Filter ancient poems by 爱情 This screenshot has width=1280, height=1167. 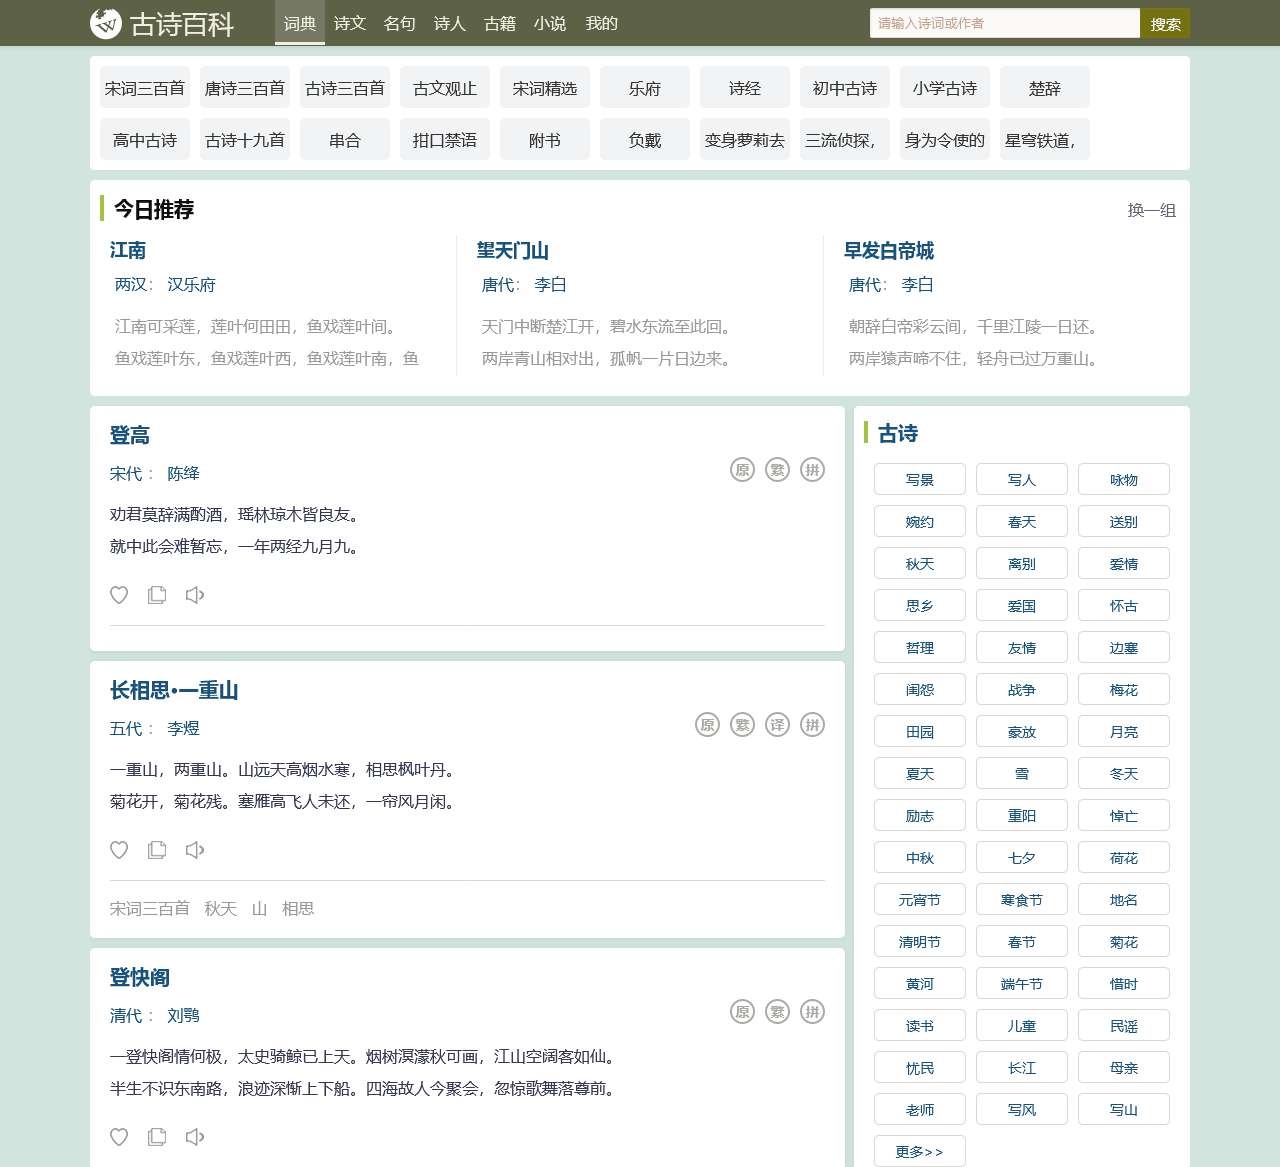[x=1124, y=563]
